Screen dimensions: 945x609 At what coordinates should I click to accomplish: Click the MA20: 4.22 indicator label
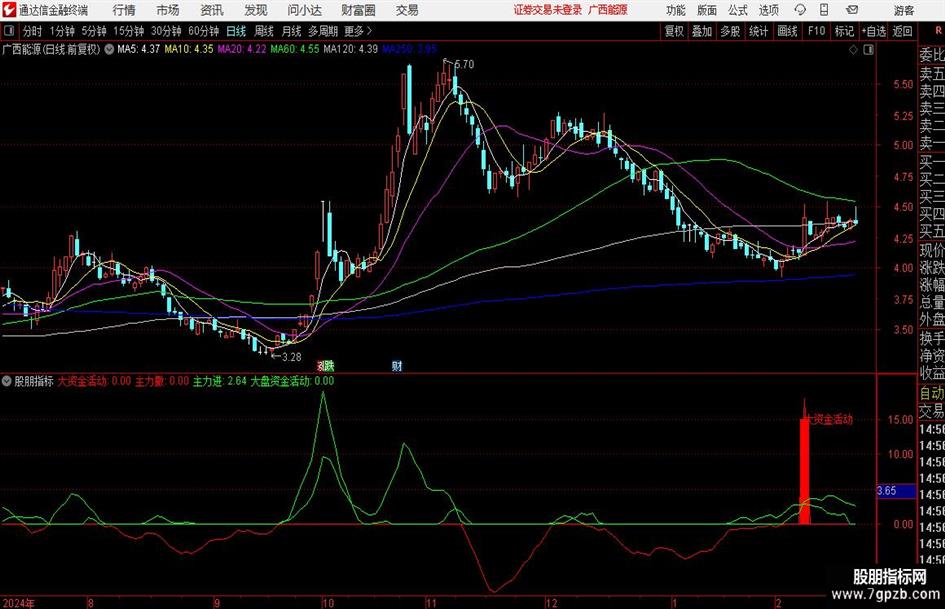[242, 49]
